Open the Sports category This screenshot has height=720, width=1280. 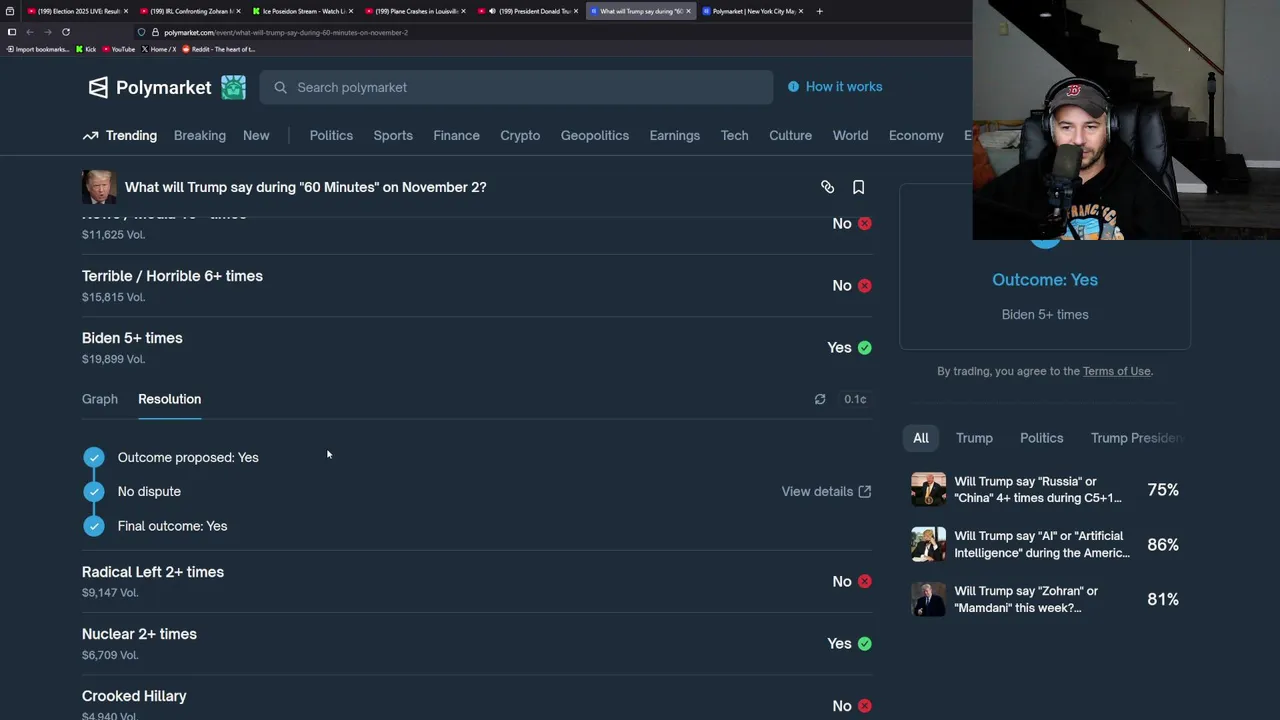(393, 135)
